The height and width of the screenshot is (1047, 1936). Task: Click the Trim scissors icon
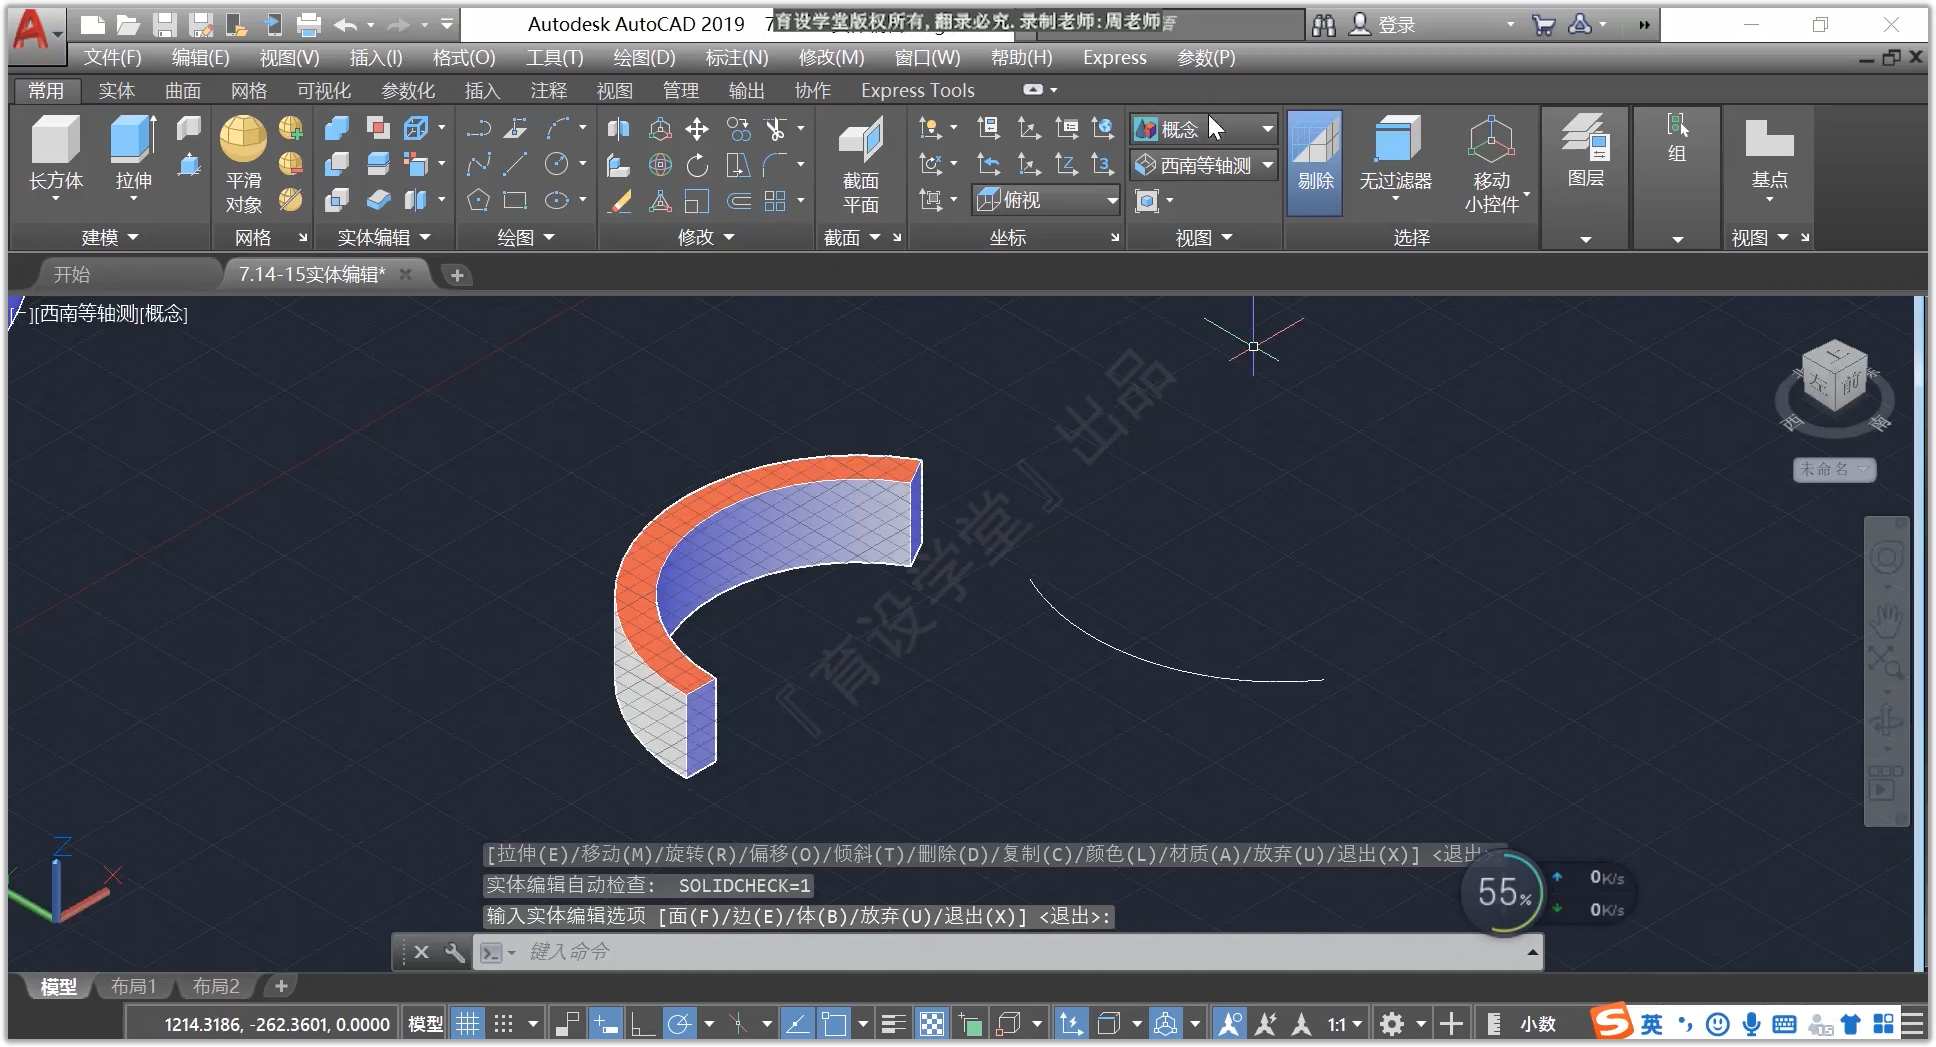click(x=775, y=128)
